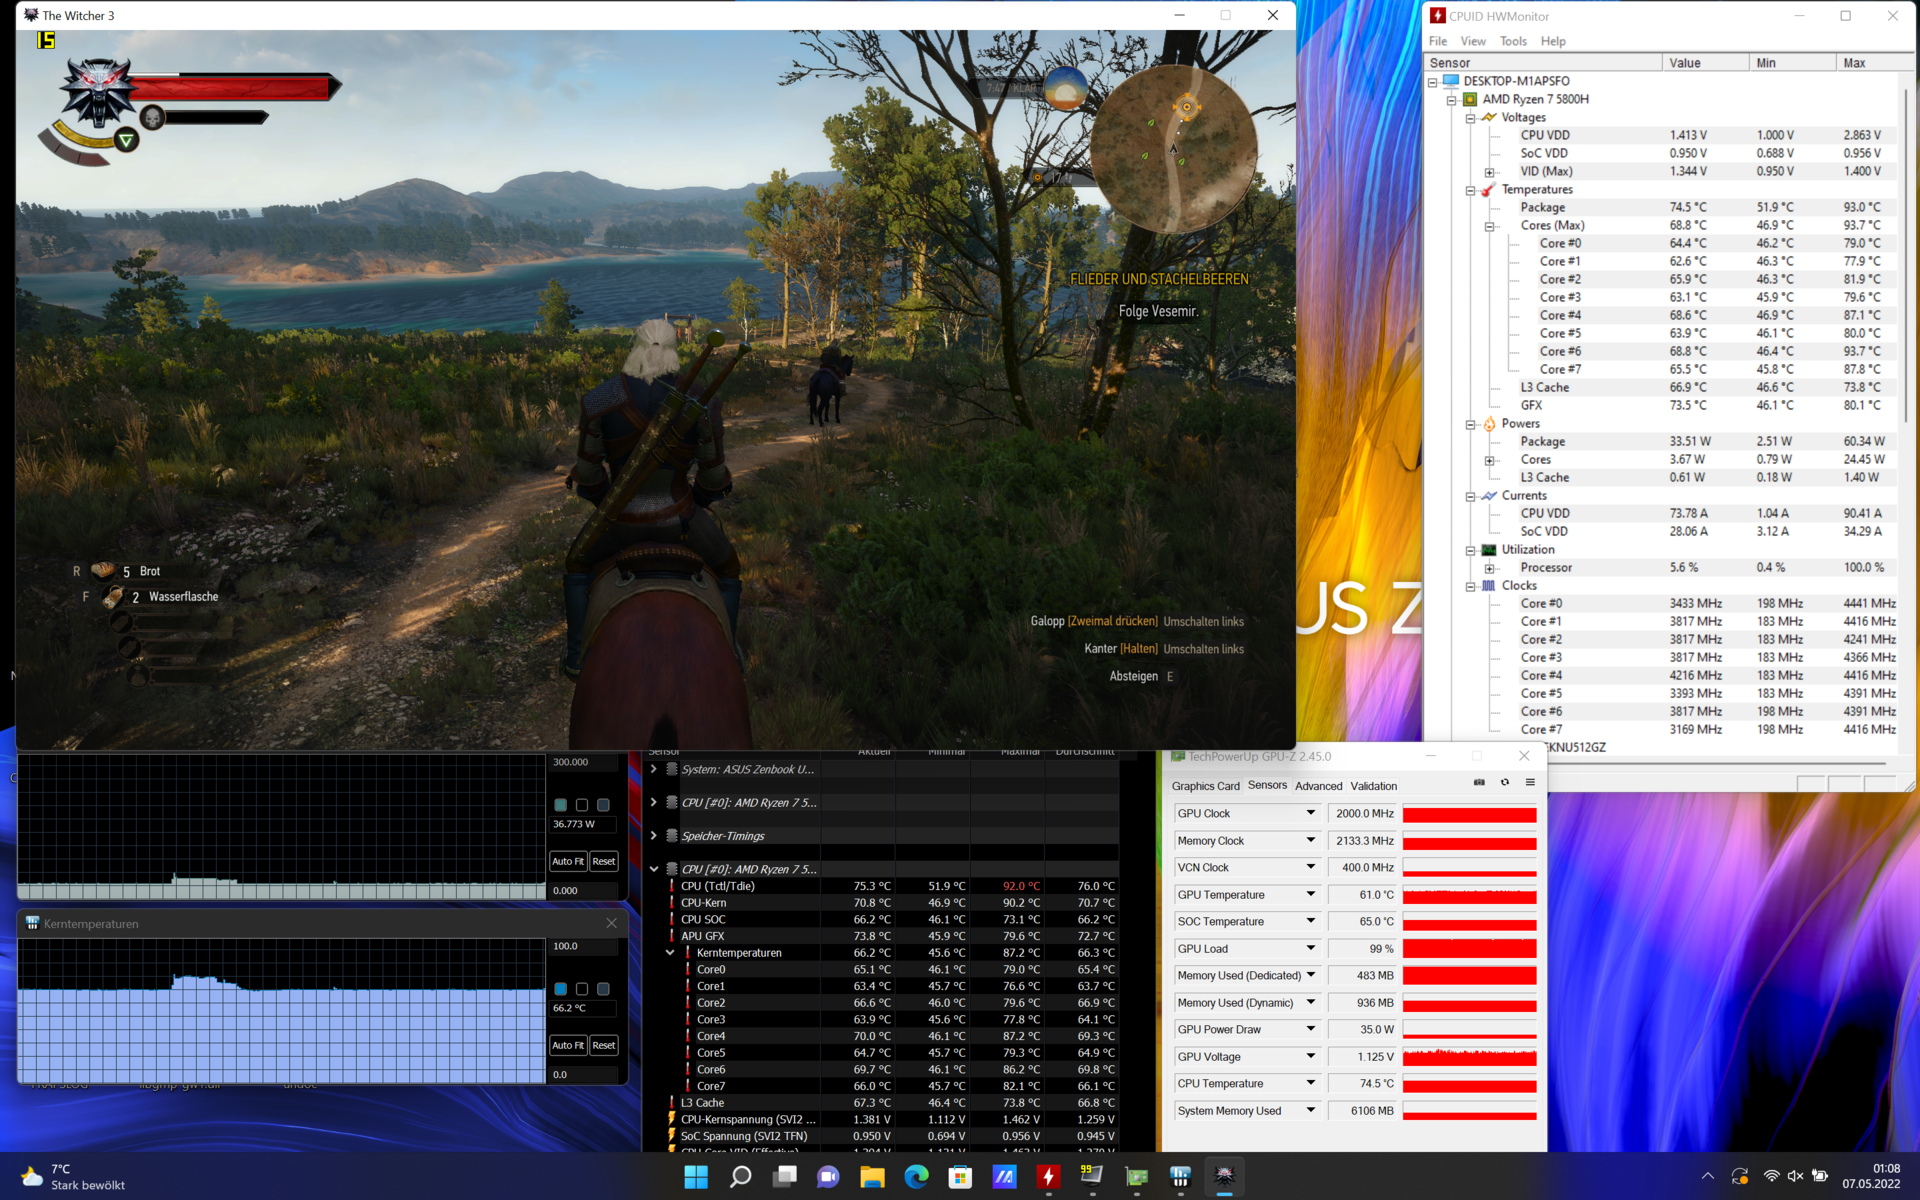The image size is (1920, 1200).
Task: Click the blue color swatch on Kerntemperaturen graph
Action: click(561, 989)
